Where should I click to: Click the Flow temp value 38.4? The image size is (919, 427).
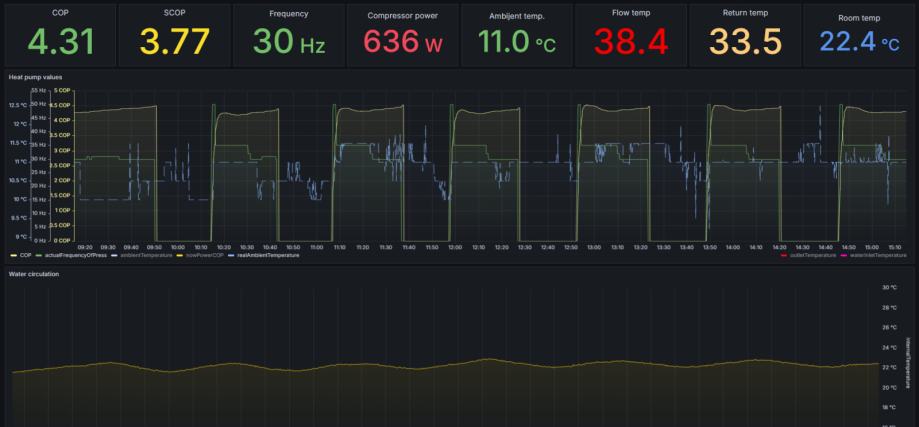631,42
